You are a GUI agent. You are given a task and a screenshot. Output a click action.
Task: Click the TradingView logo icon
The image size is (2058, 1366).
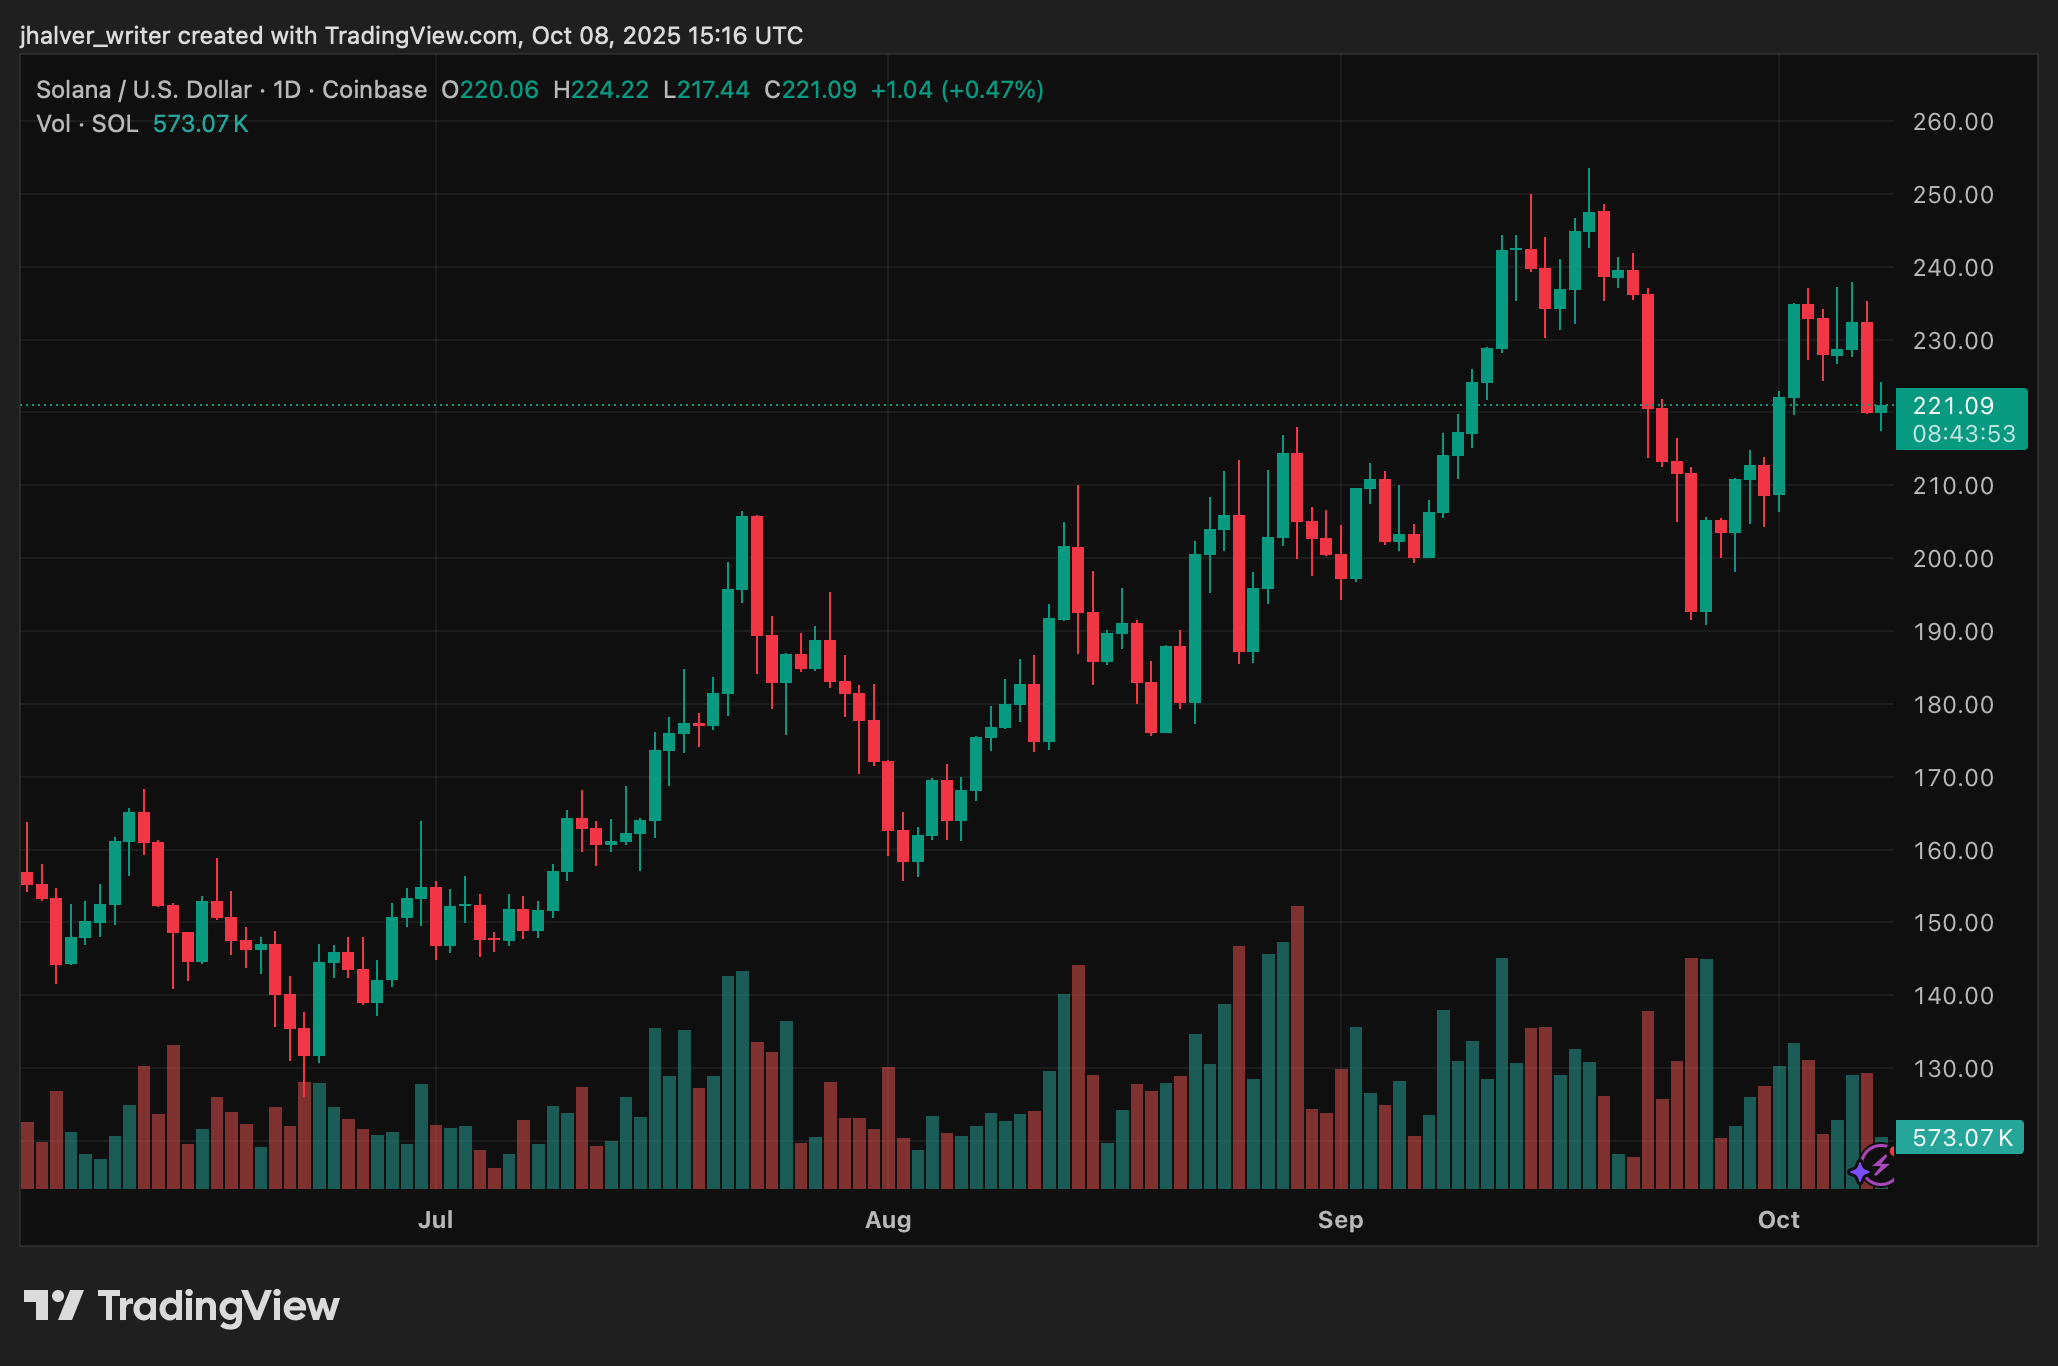tap(53, 1305)
